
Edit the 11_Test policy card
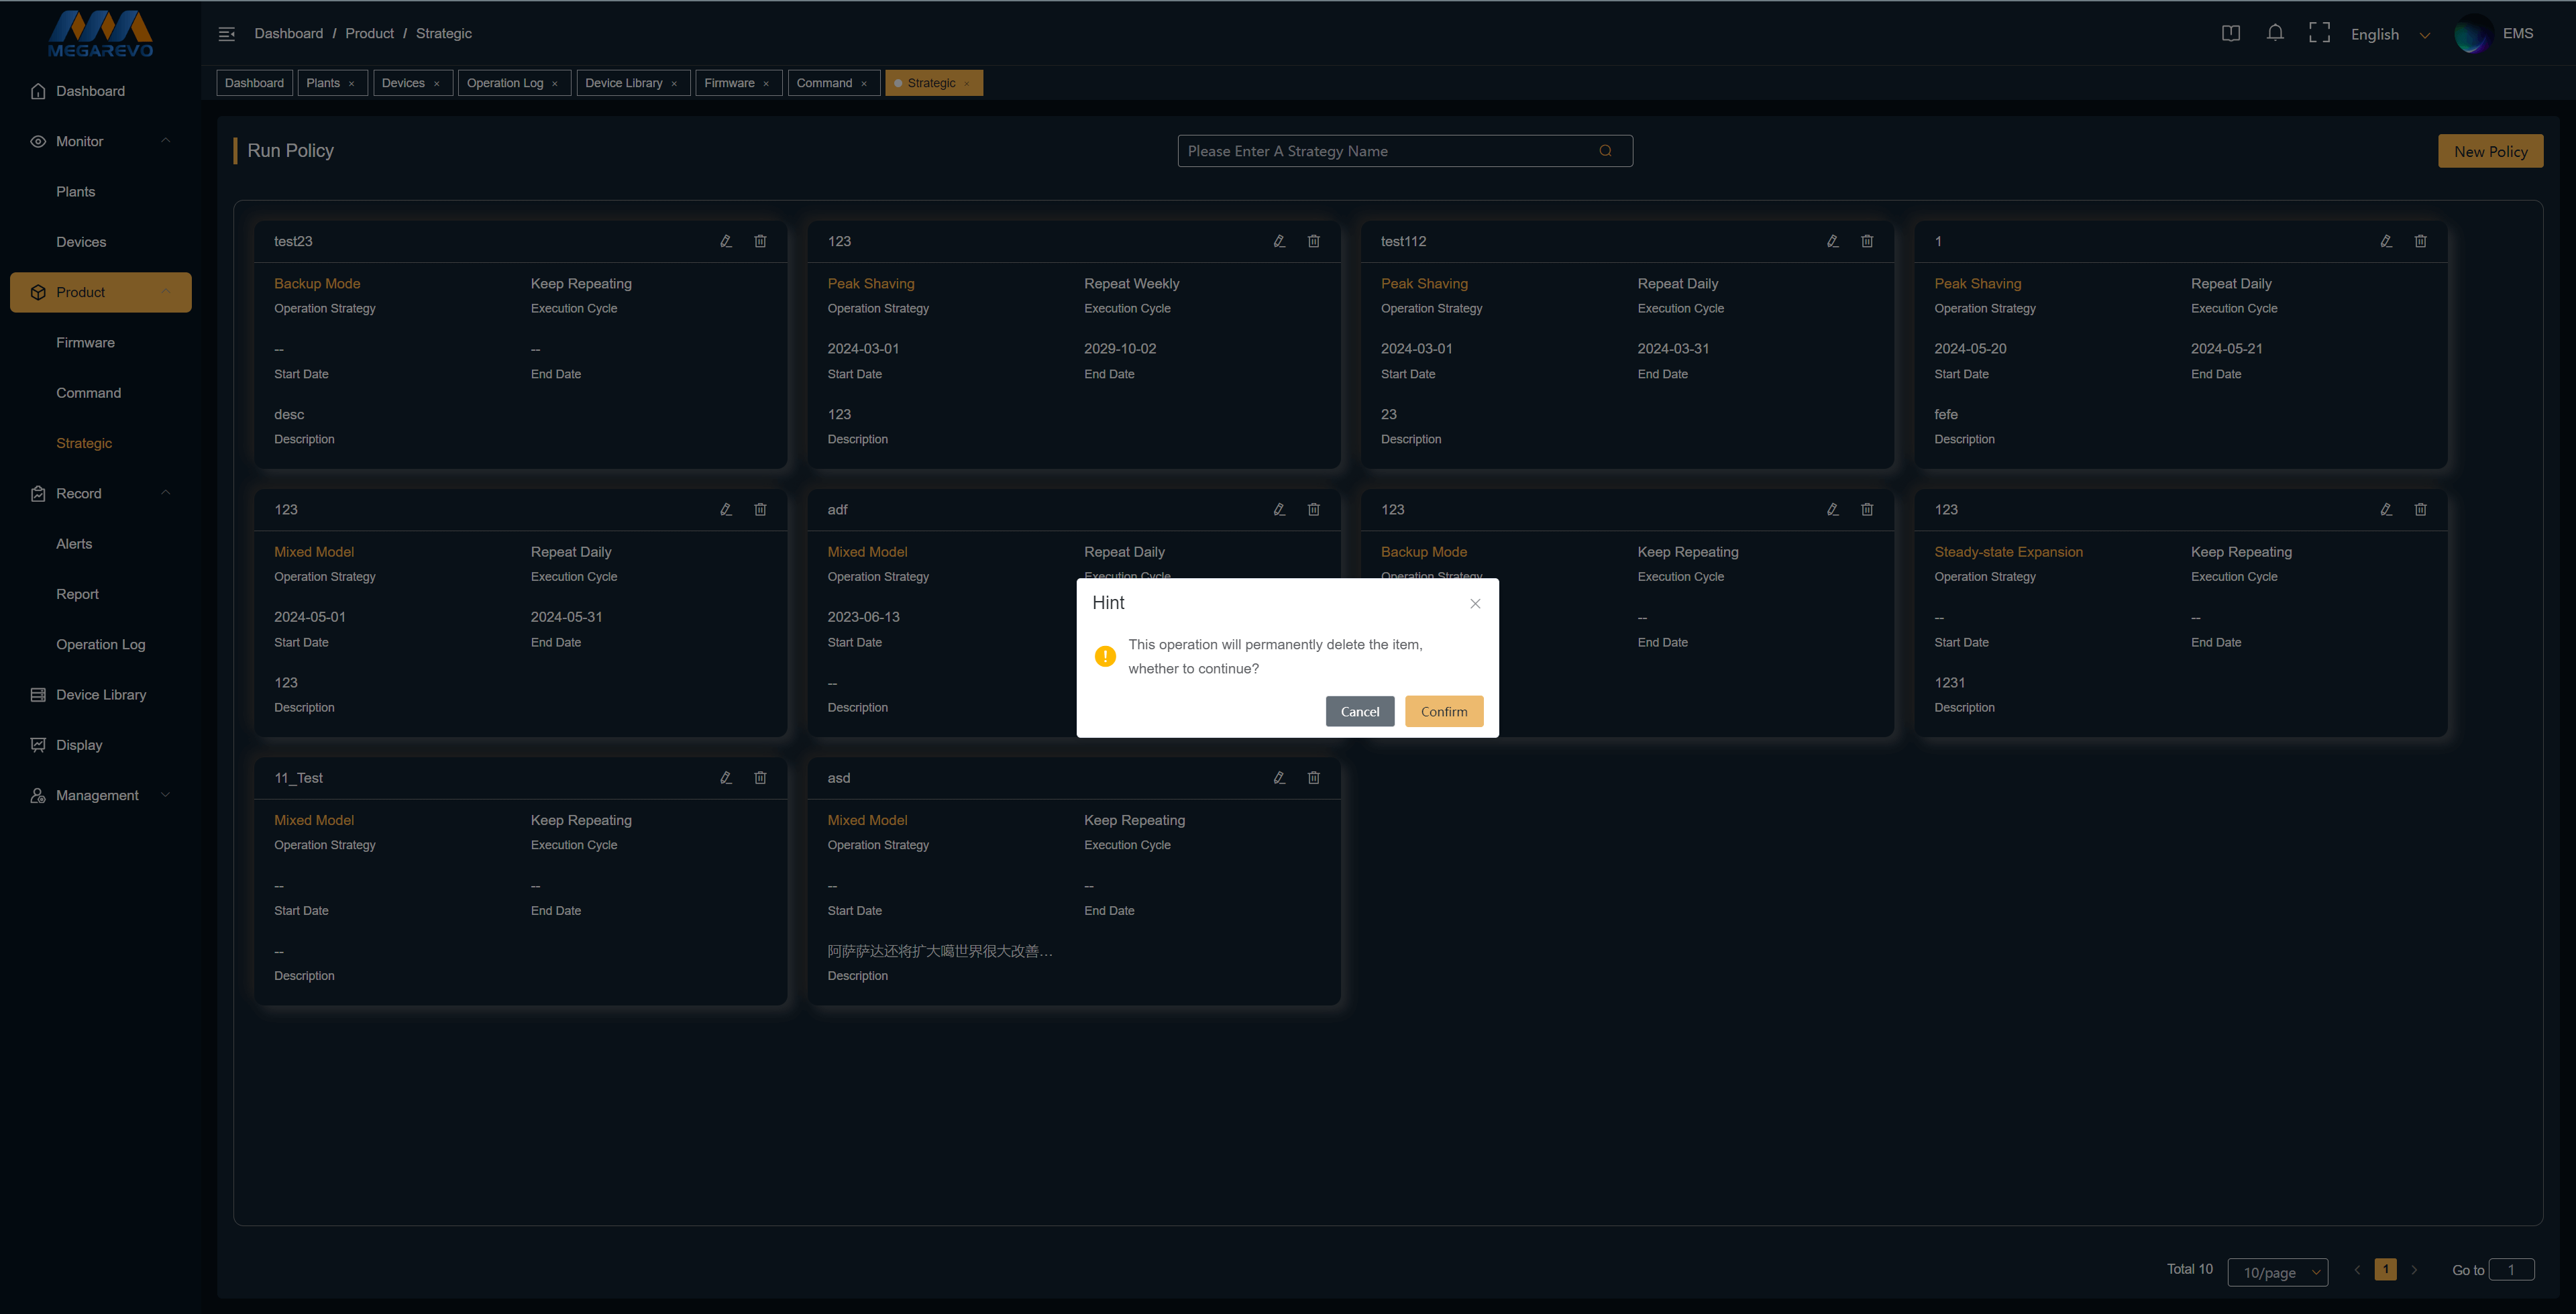[726, 777]
